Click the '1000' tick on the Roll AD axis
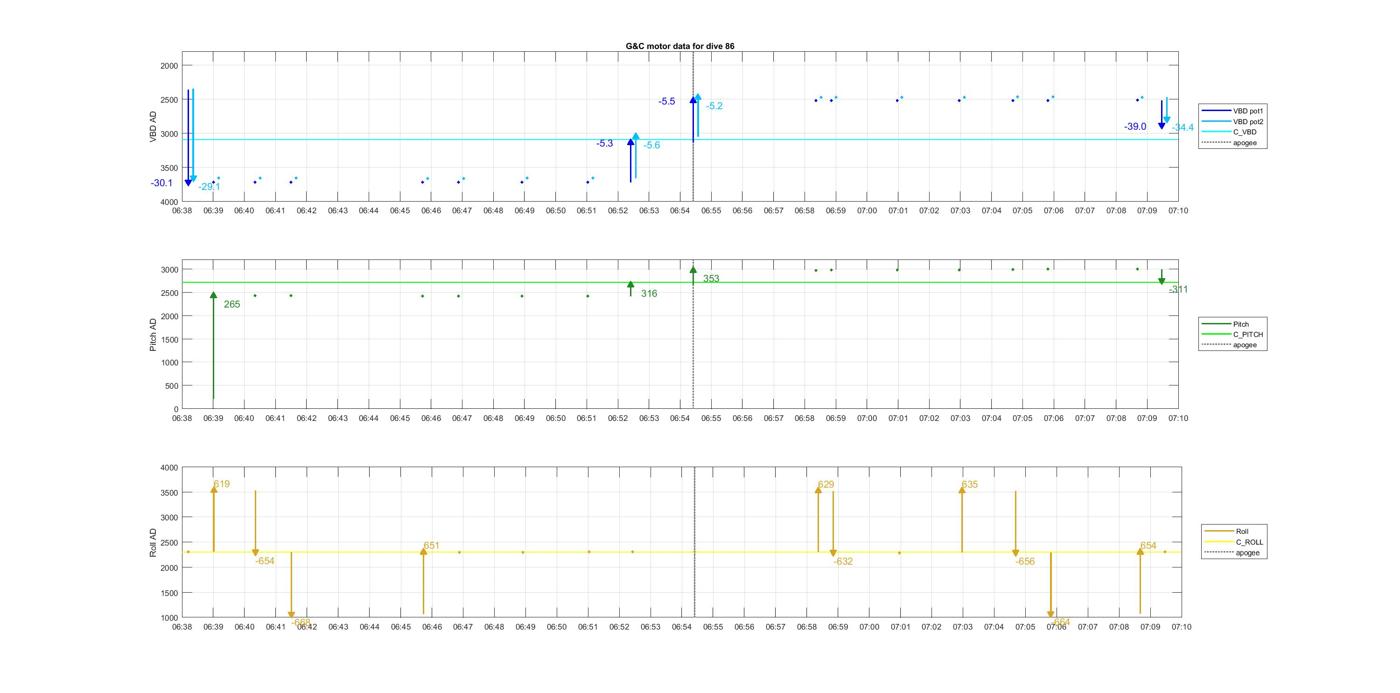Viewport: 1400px width, 693px height. point(169,618)
